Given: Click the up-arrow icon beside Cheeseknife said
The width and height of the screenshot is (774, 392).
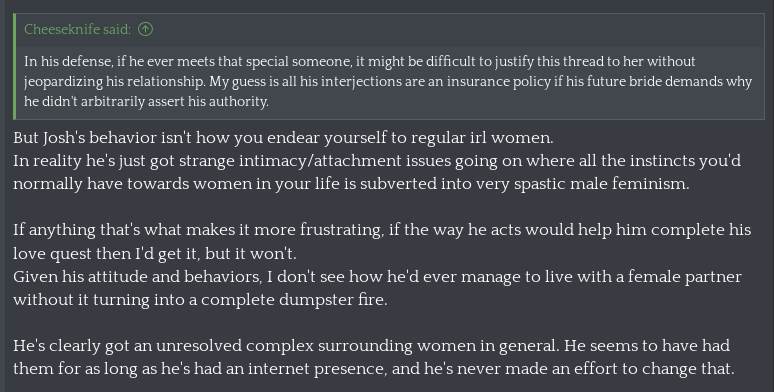Looking at the screenshot, I should coord(145,30).
